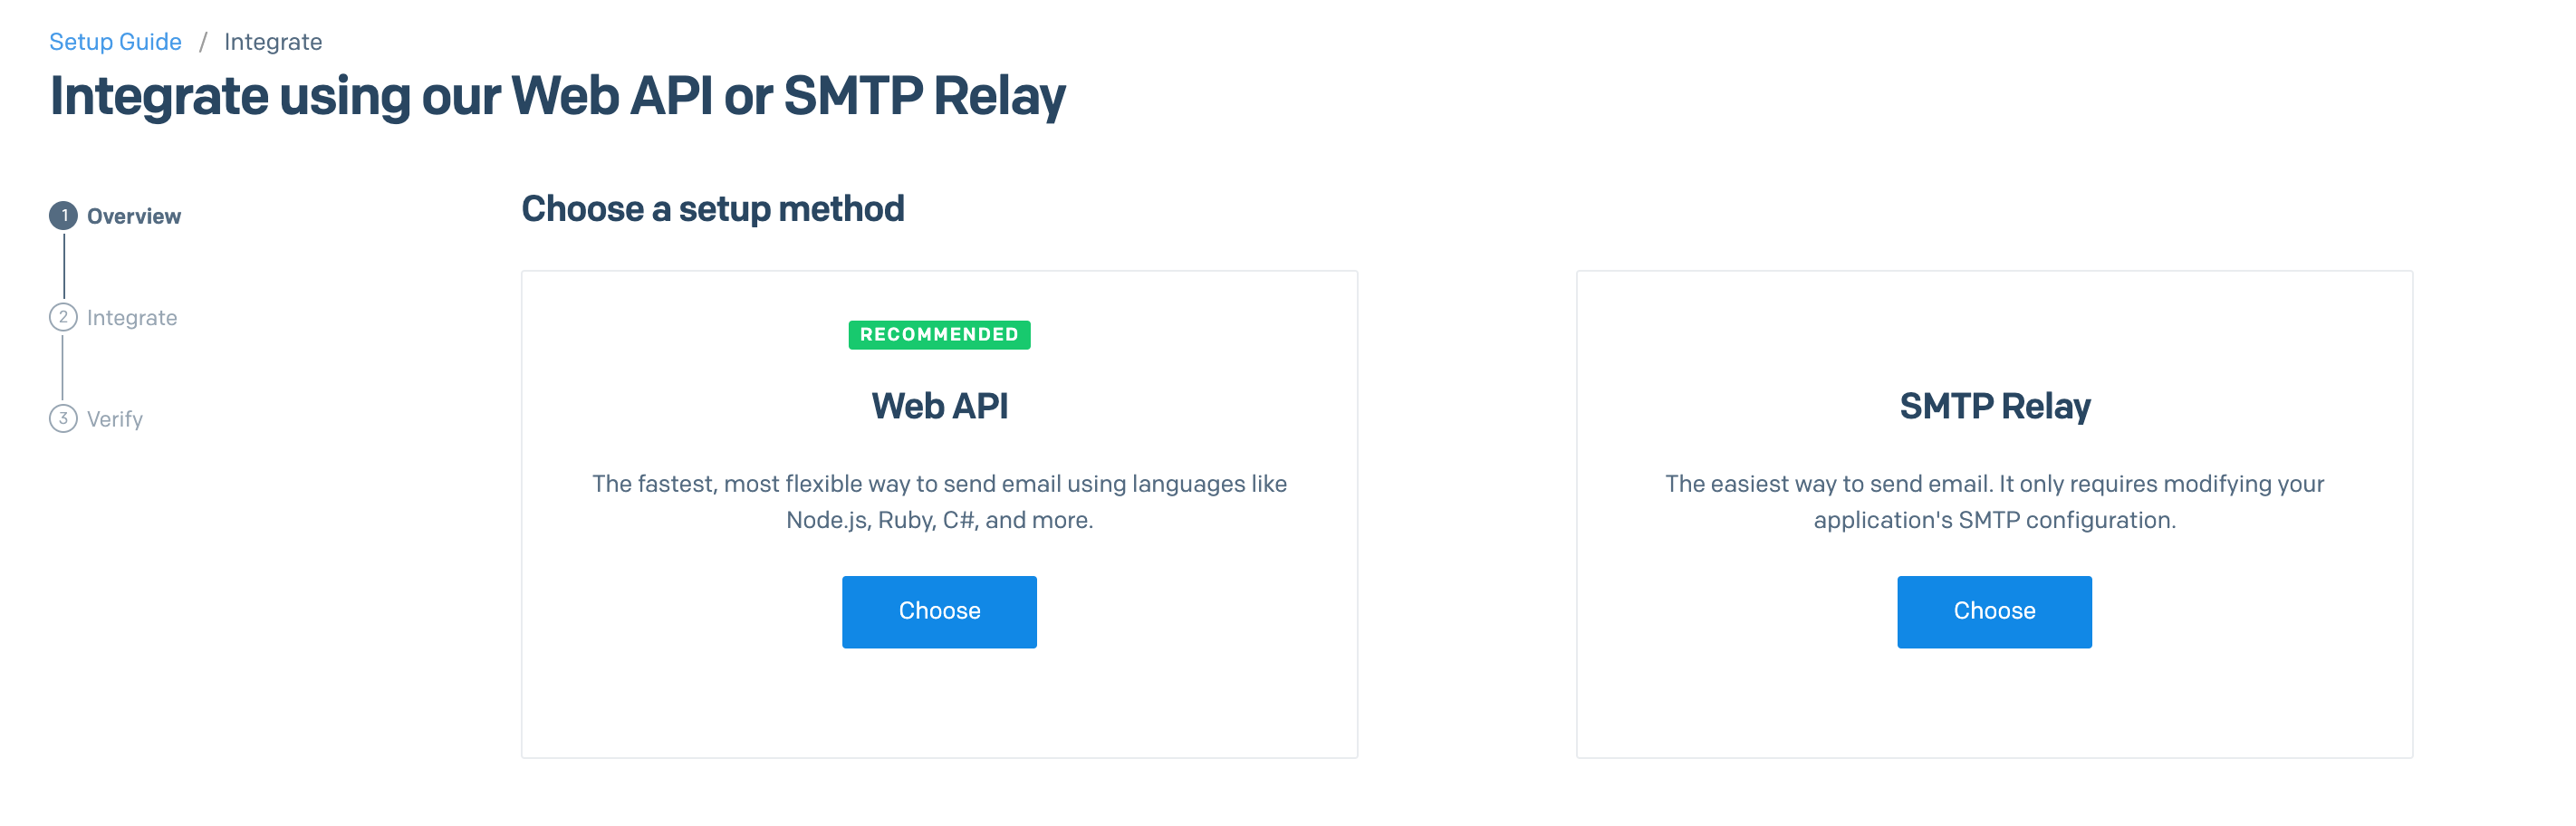Click the SMTP Relay card heading
2576x826 pixels.
click(x=1994, y=406)
